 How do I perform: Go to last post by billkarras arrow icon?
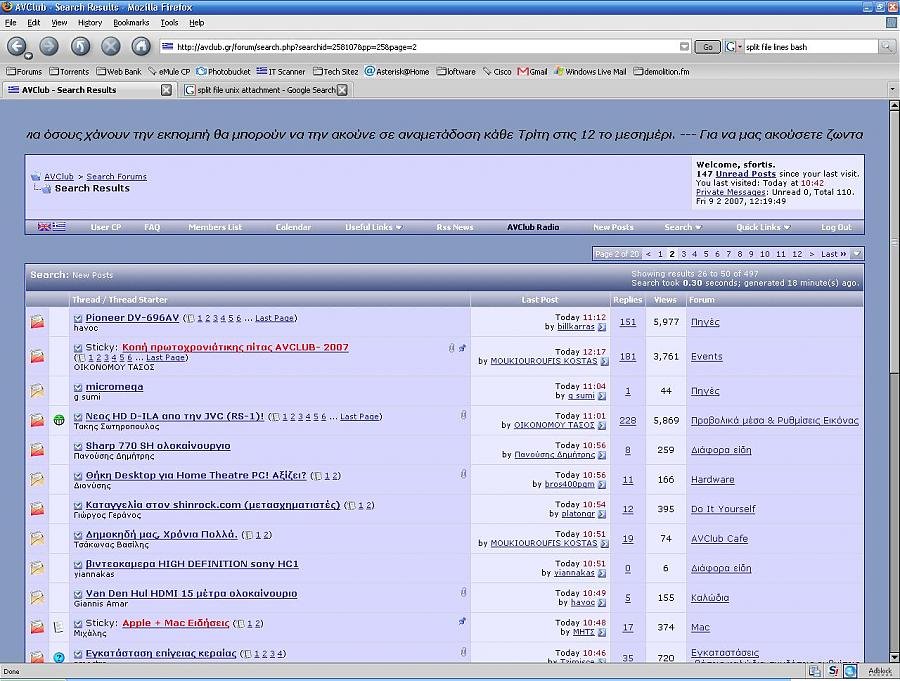click(602, 327)
